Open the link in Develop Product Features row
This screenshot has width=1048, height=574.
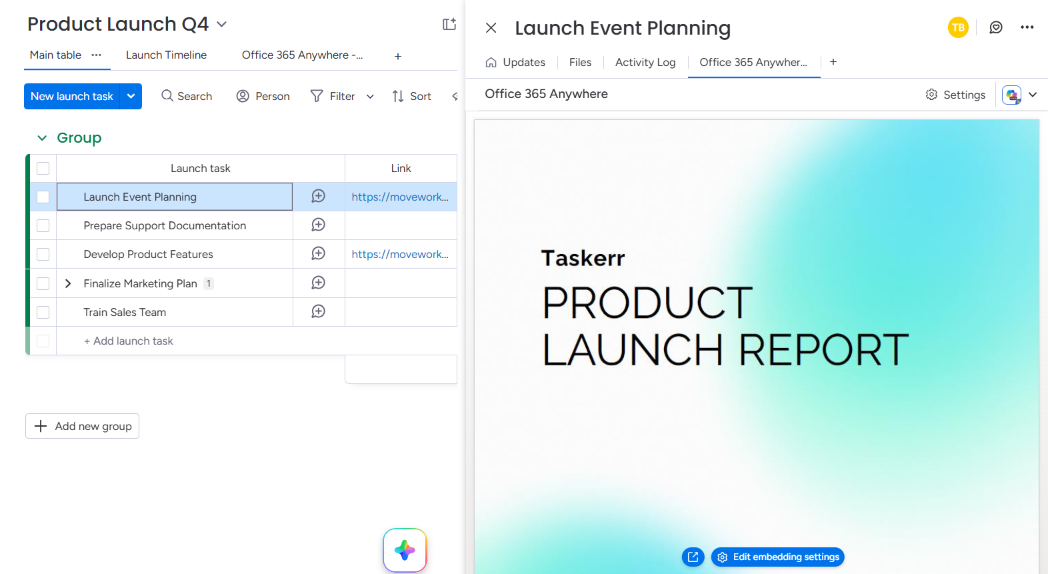click(x=400, y=255)
